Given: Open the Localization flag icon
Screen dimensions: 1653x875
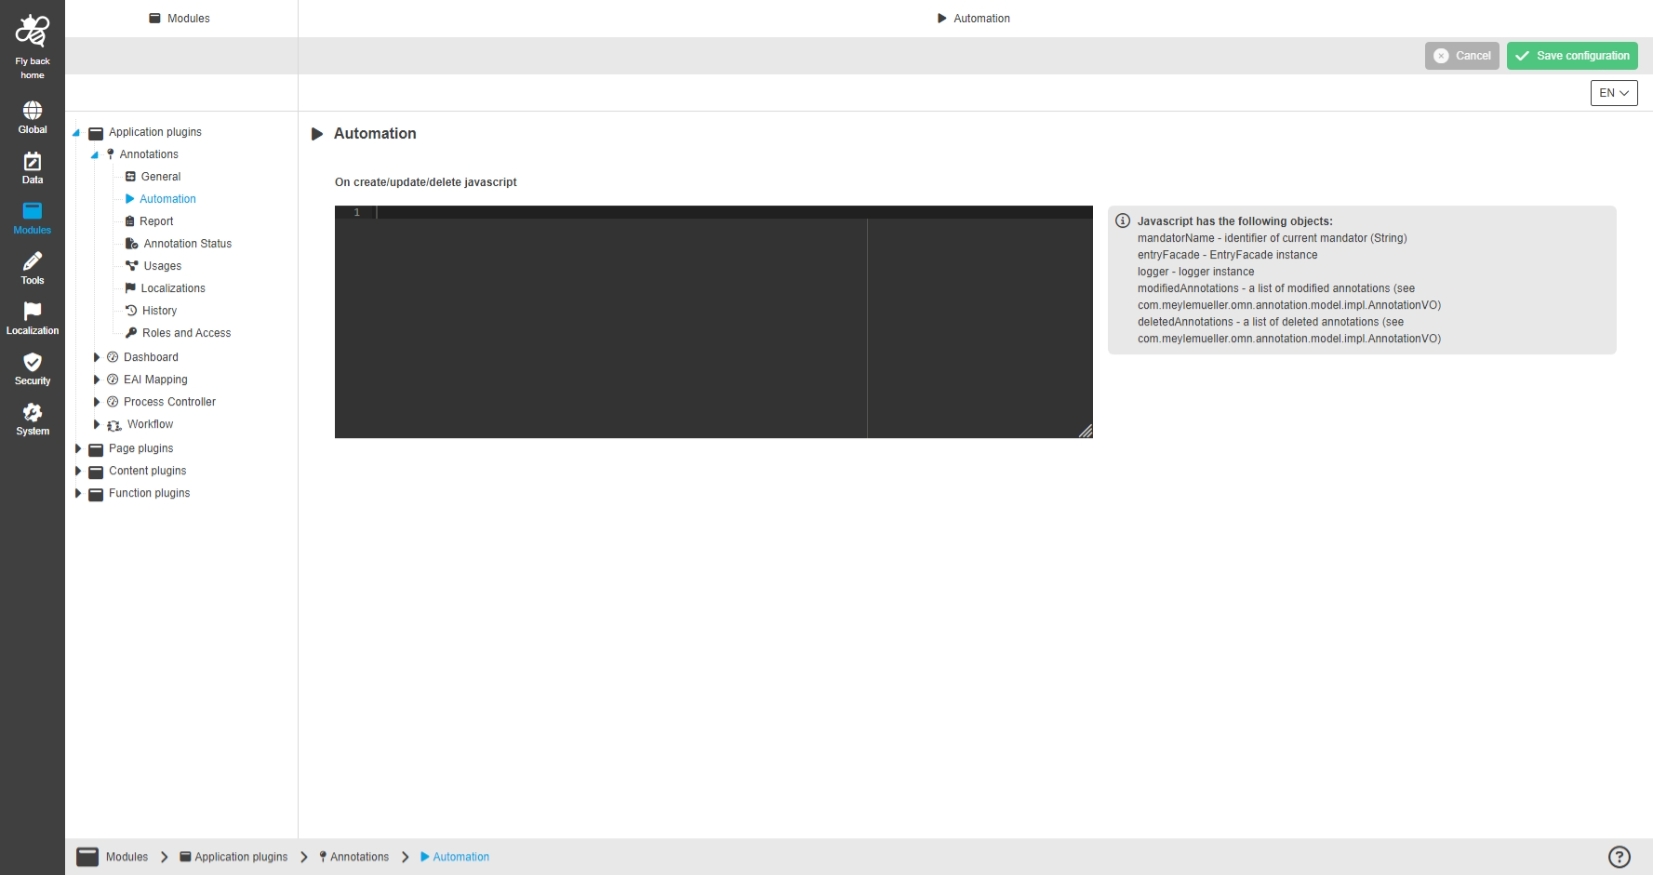Looking at the screenshot, I should point(32,311).
